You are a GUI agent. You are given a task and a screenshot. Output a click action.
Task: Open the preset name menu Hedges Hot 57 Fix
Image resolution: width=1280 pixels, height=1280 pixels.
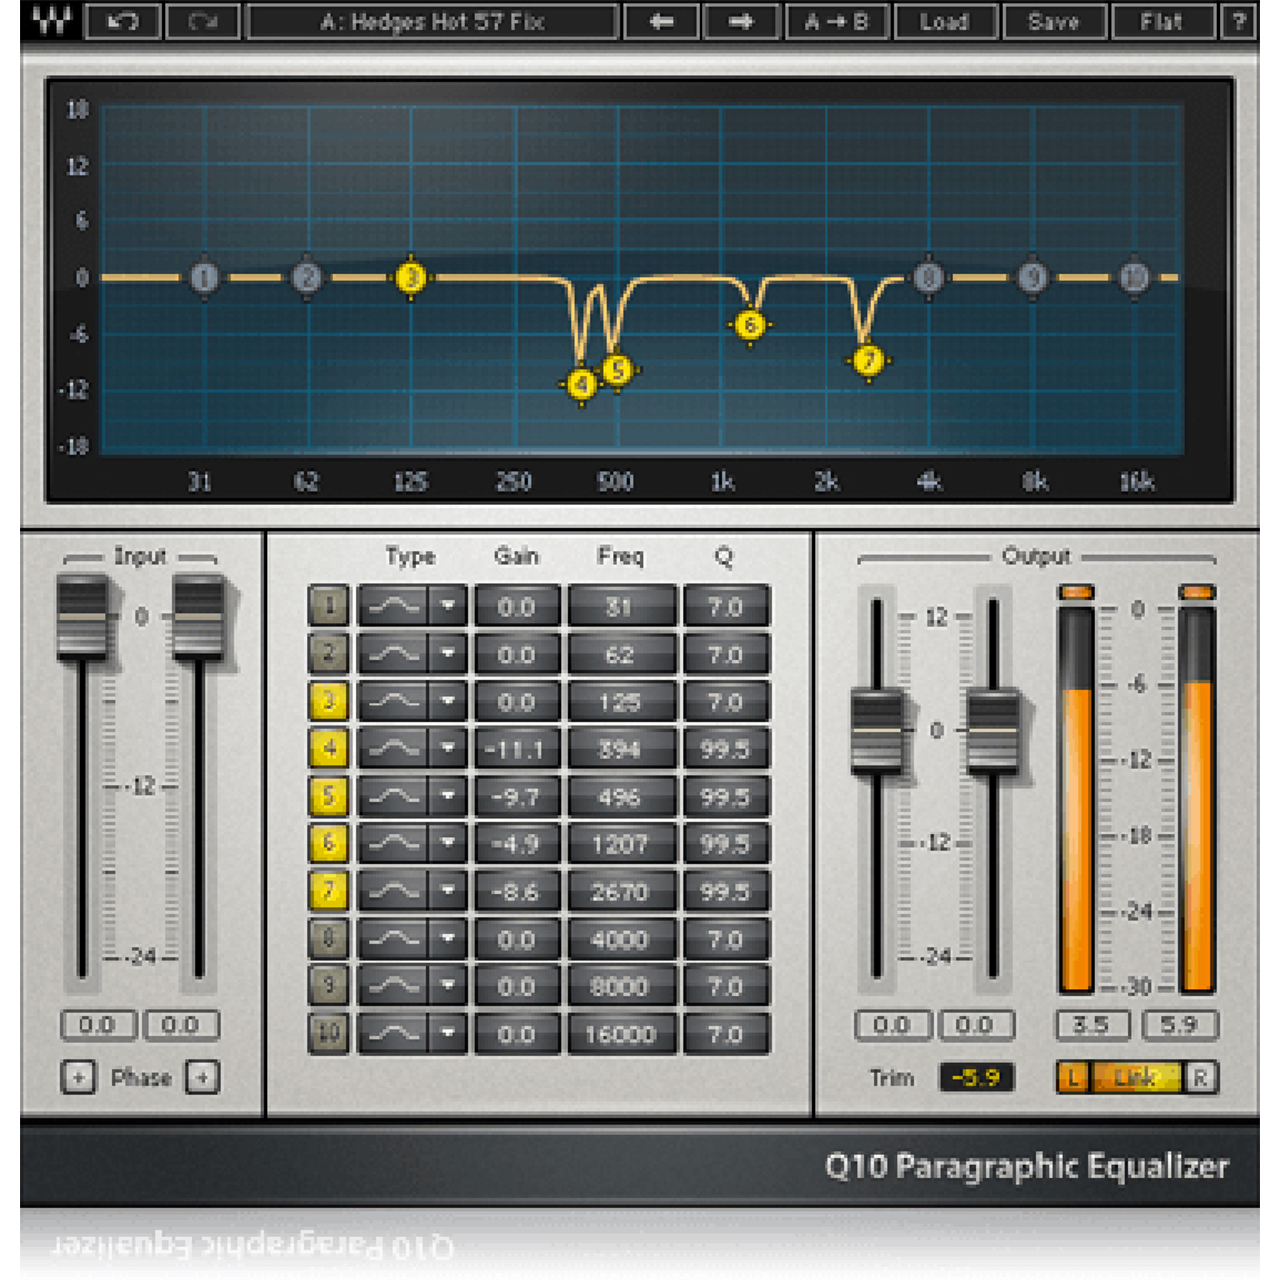click(x=432, y=21)
